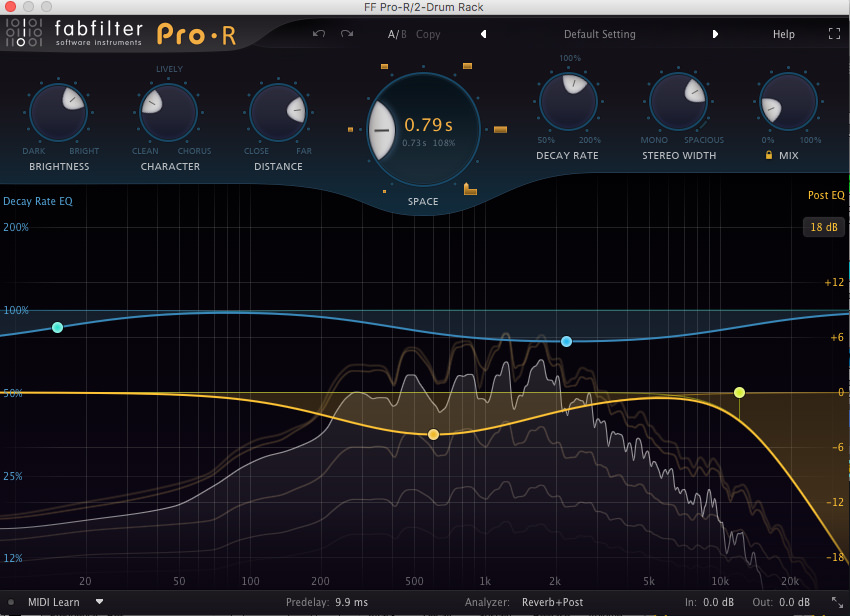Click the LIVELY label above Character knob
The width and height of the screenshot is (850, 616).
coord(169,69)
